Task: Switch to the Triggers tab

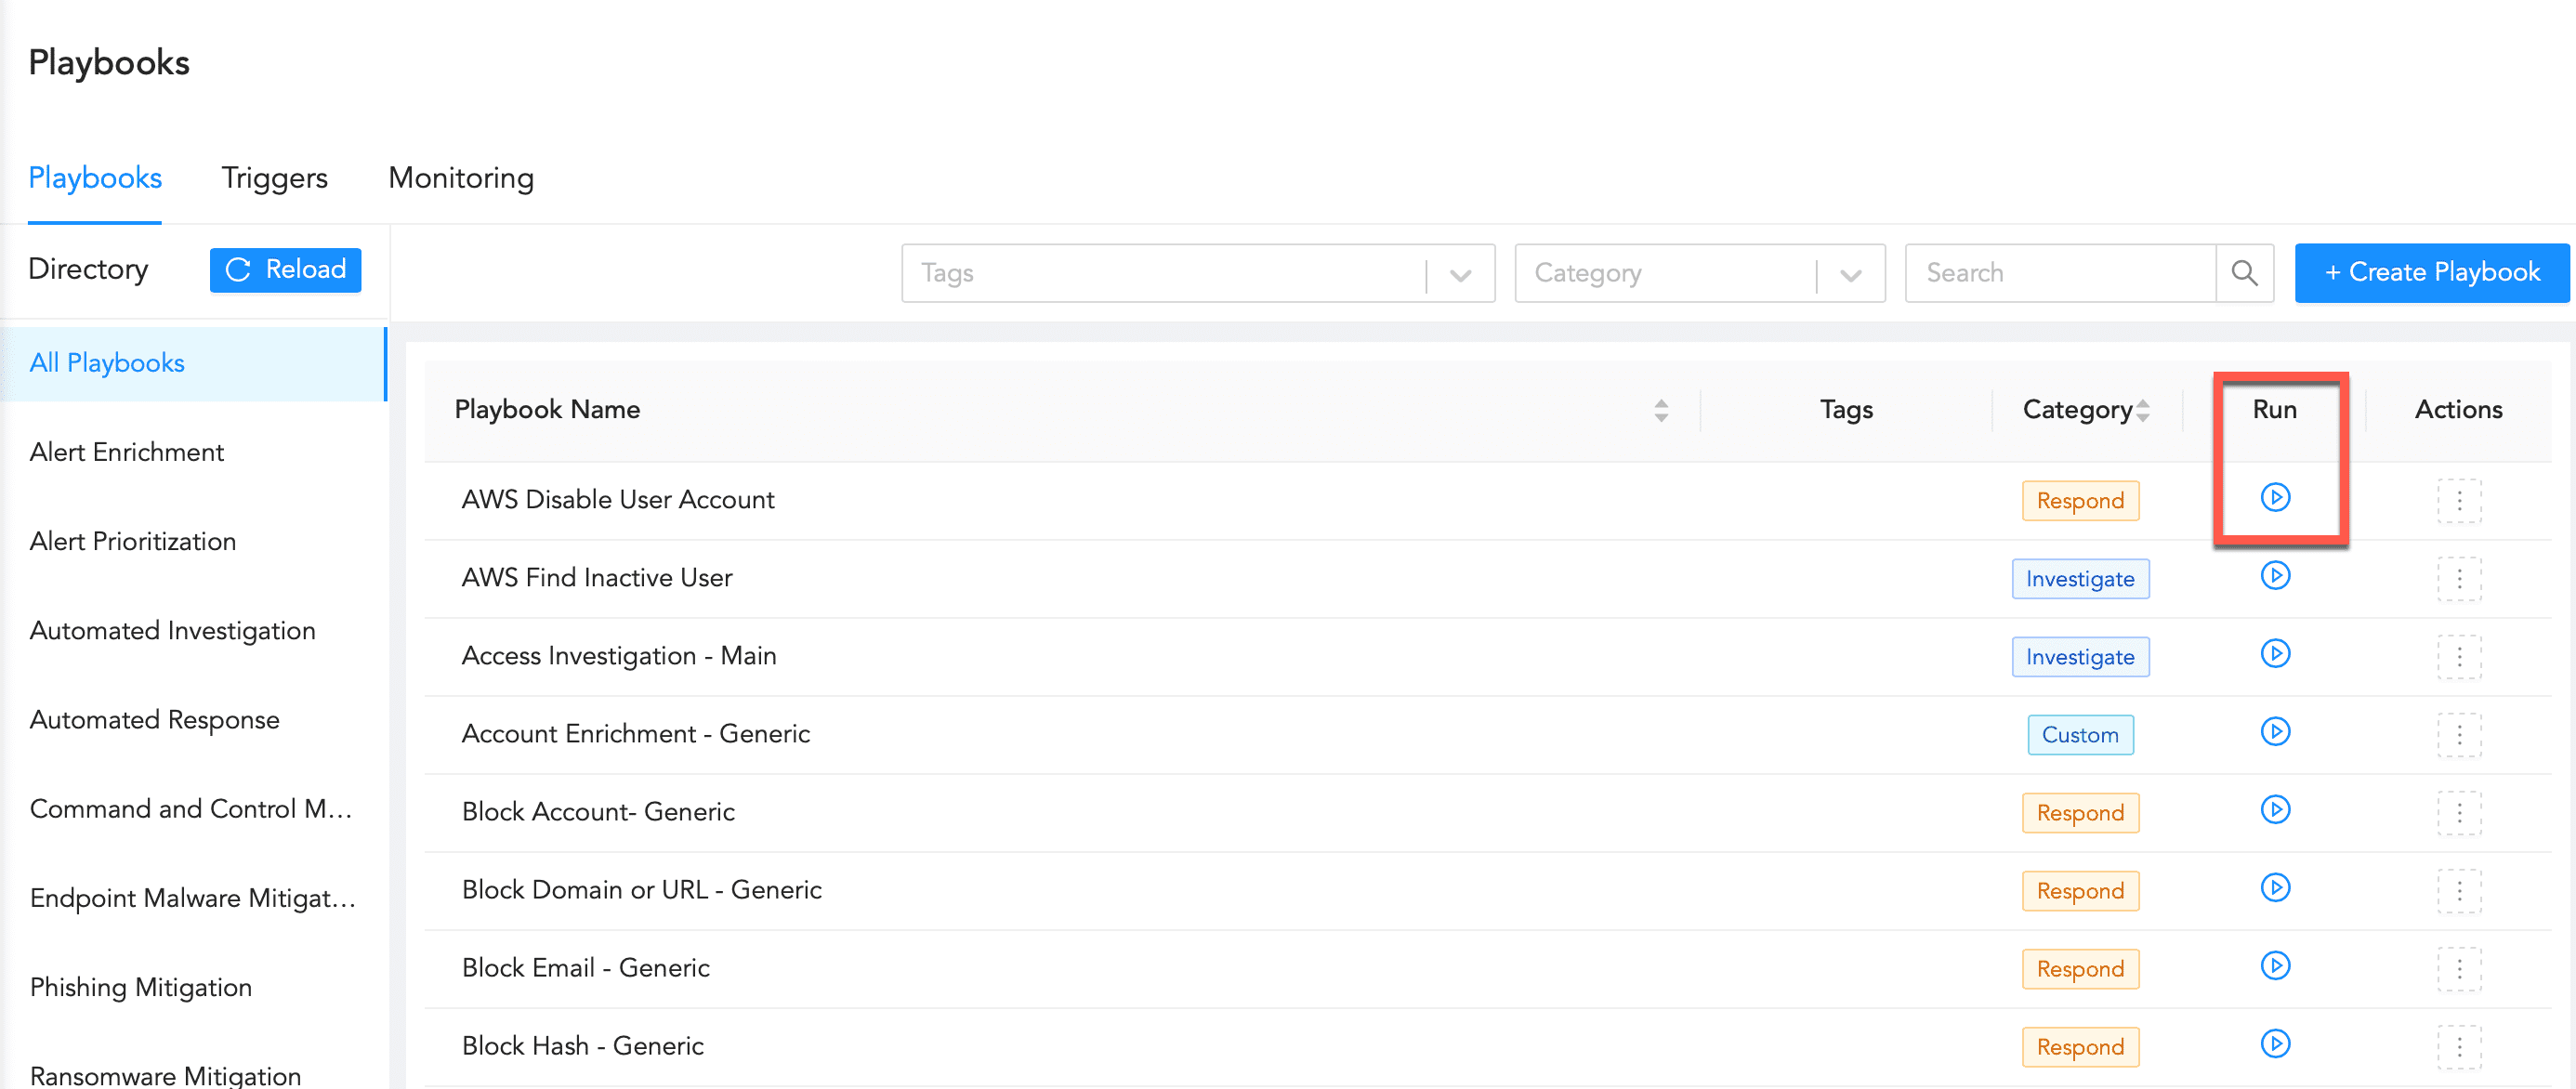Action: pyautogui.click(x=274, y=178)
